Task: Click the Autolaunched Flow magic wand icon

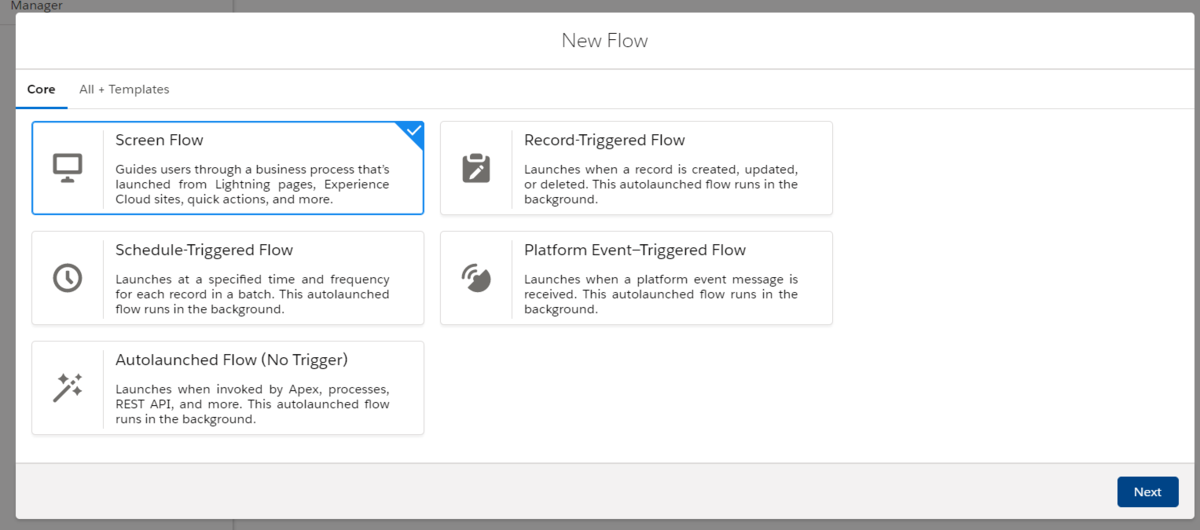Action: tap(68, 387)
